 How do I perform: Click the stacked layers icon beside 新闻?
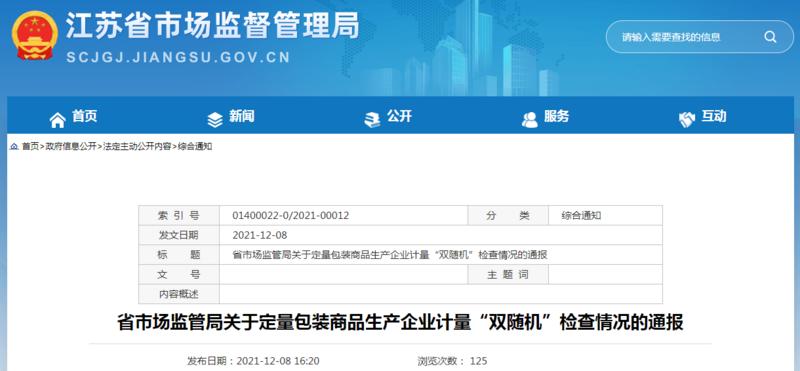point(215,120)
